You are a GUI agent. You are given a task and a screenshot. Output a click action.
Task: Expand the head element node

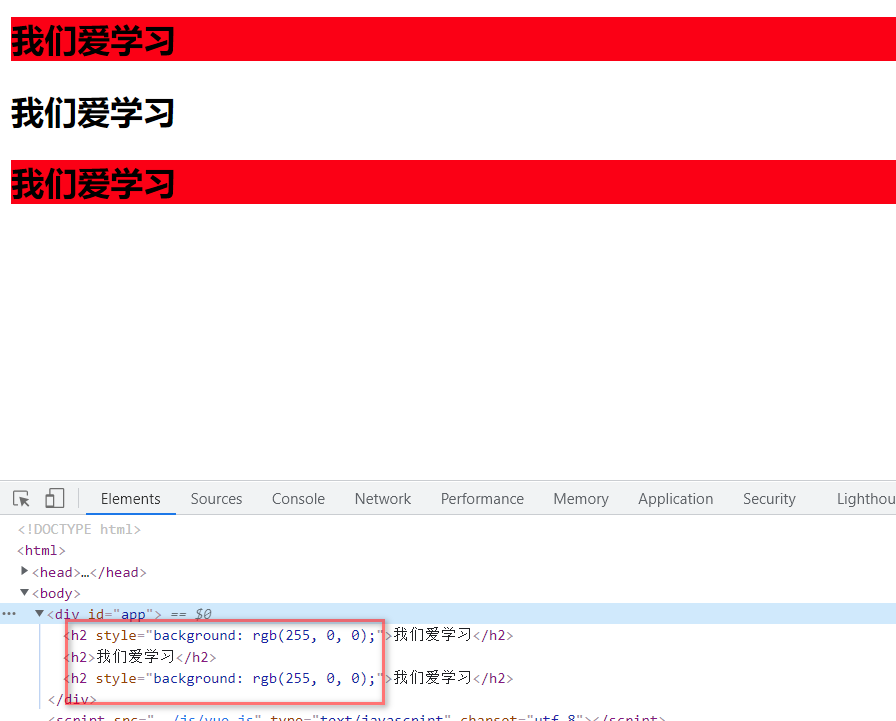24,571
